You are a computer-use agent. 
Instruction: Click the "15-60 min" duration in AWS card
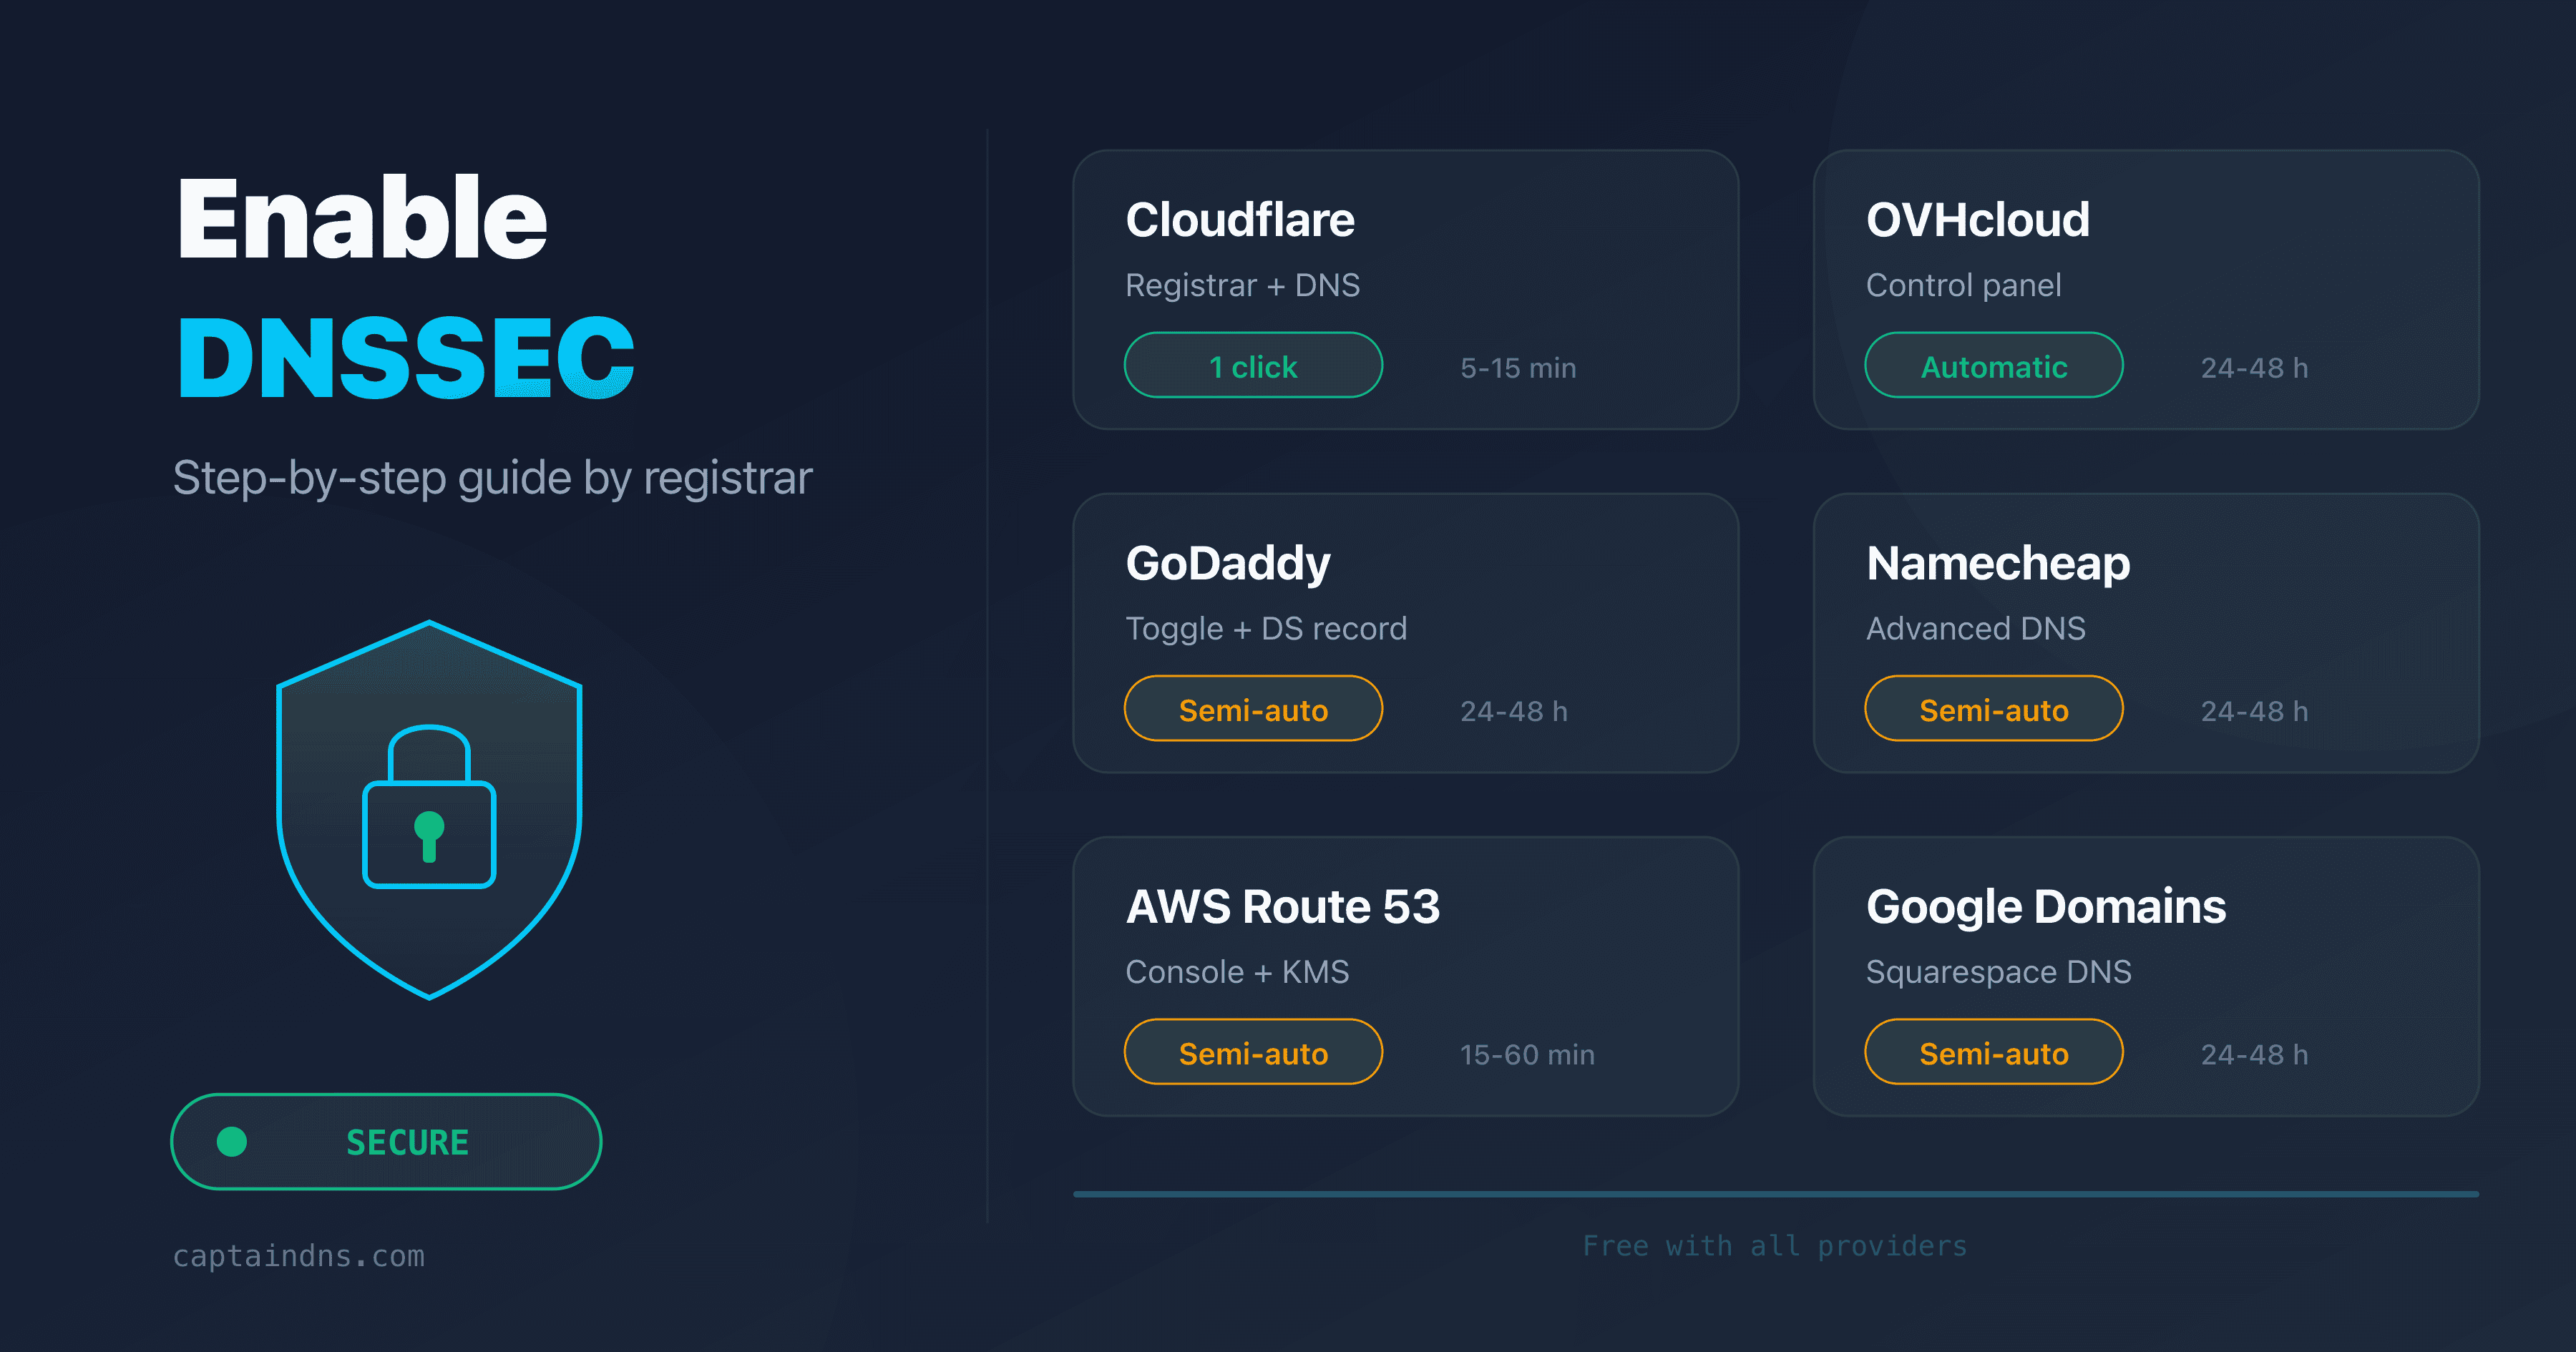(1527, 1054)
